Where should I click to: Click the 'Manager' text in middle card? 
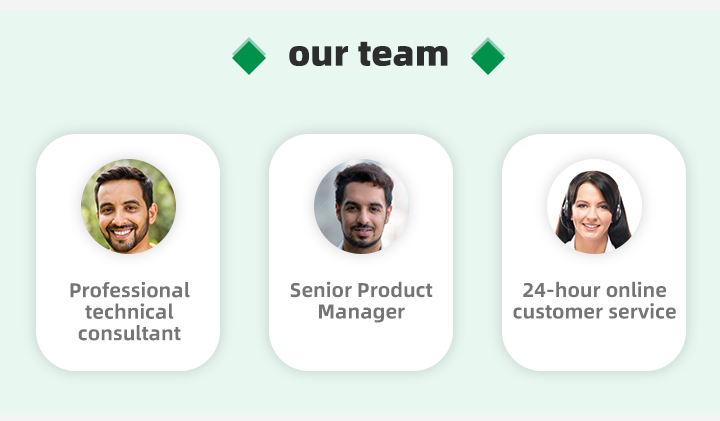(x=361, y=312)
